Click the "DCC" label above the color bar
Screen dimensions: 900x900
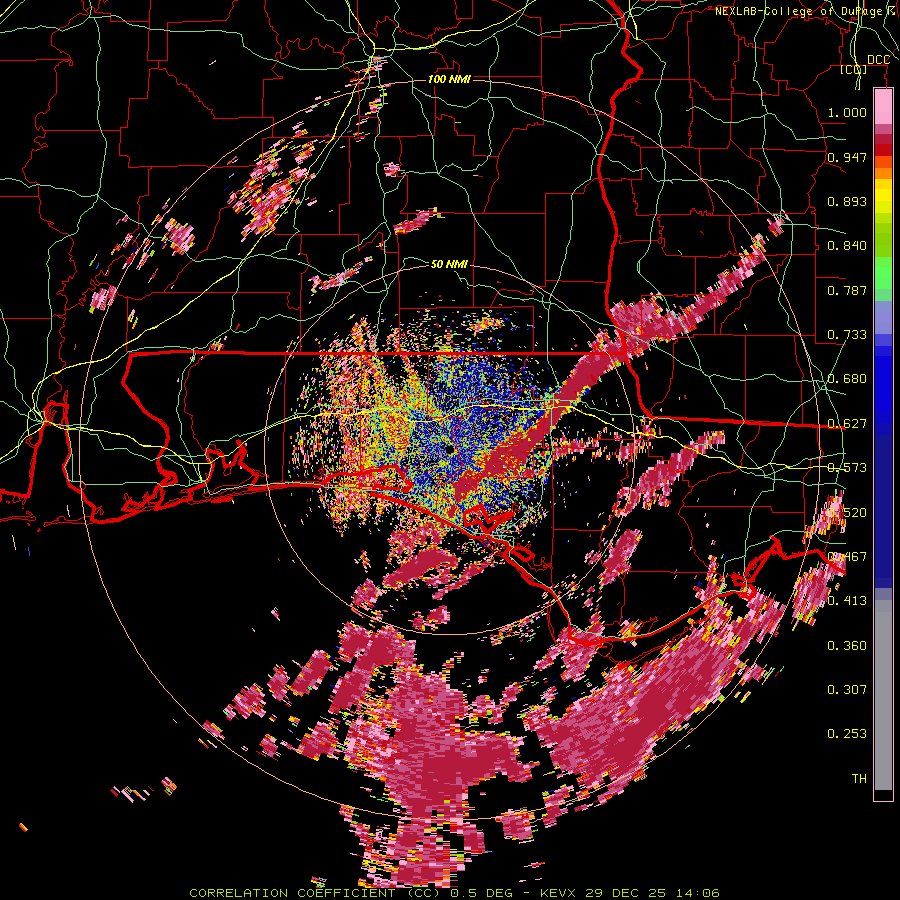point(879,60)
